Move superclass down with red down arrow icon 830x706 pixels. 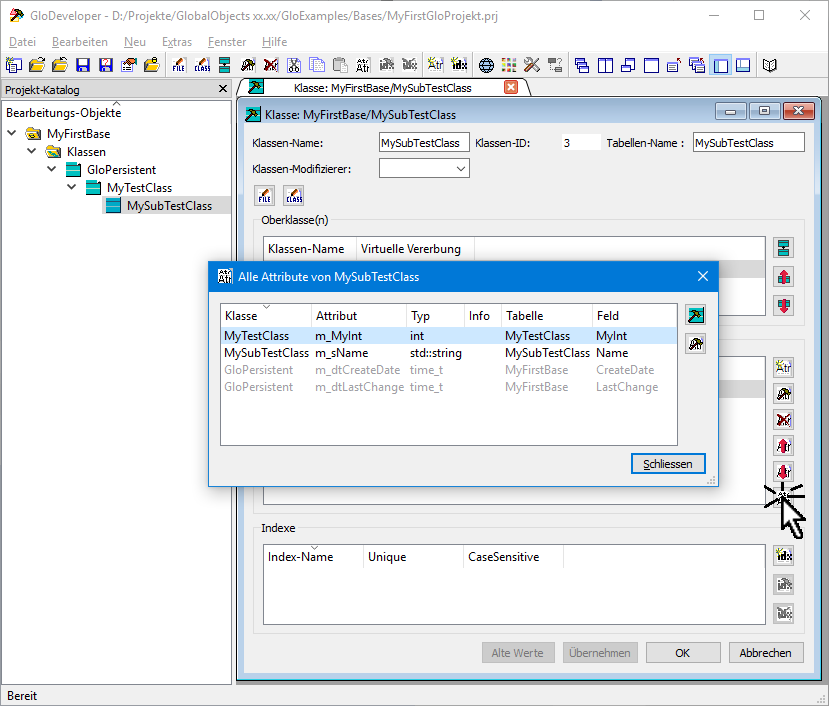[784, 305]
